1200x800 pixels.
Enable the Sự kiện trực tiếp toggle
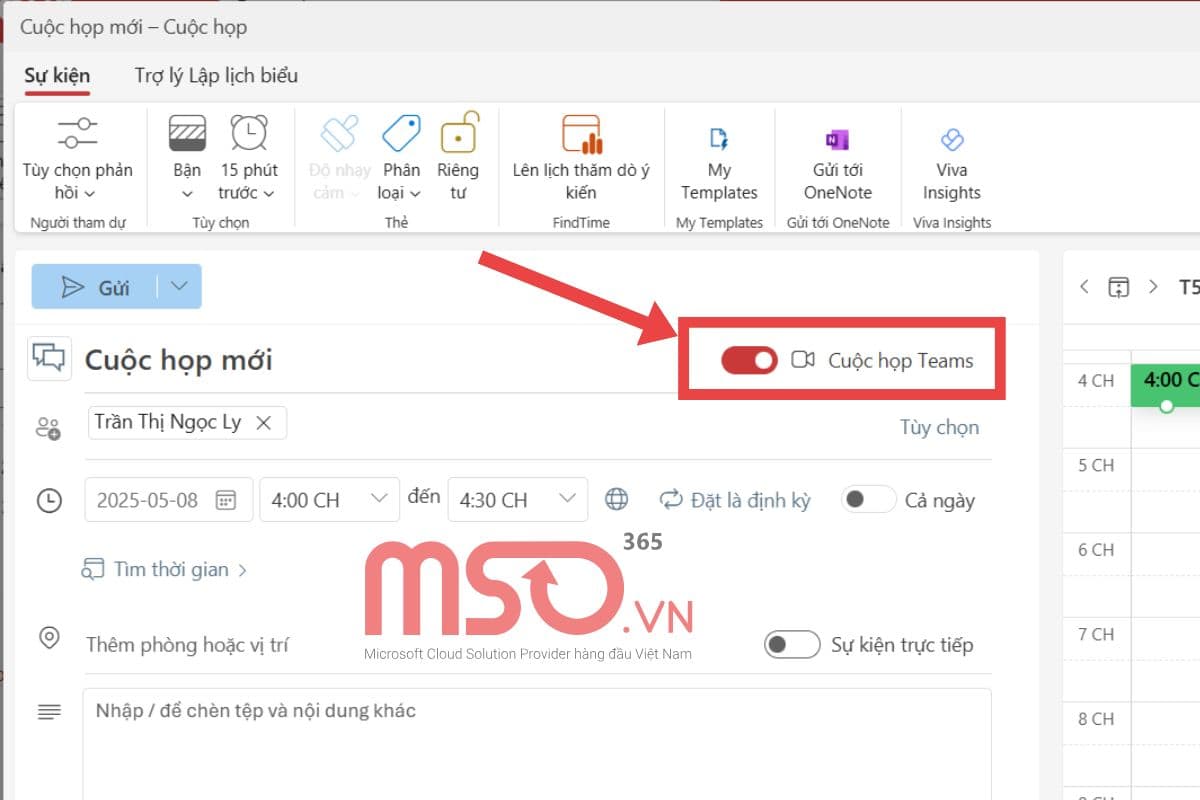click(792, 644)
